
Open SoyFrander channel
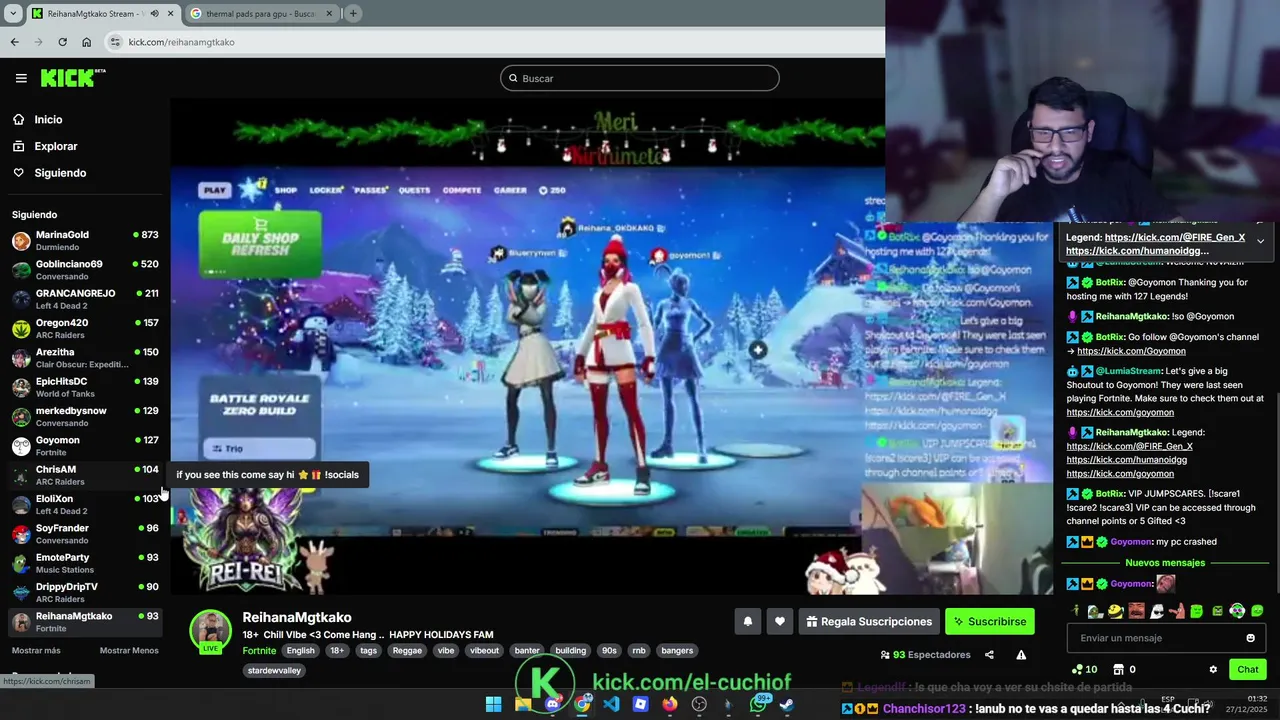[x=85, y=534]
